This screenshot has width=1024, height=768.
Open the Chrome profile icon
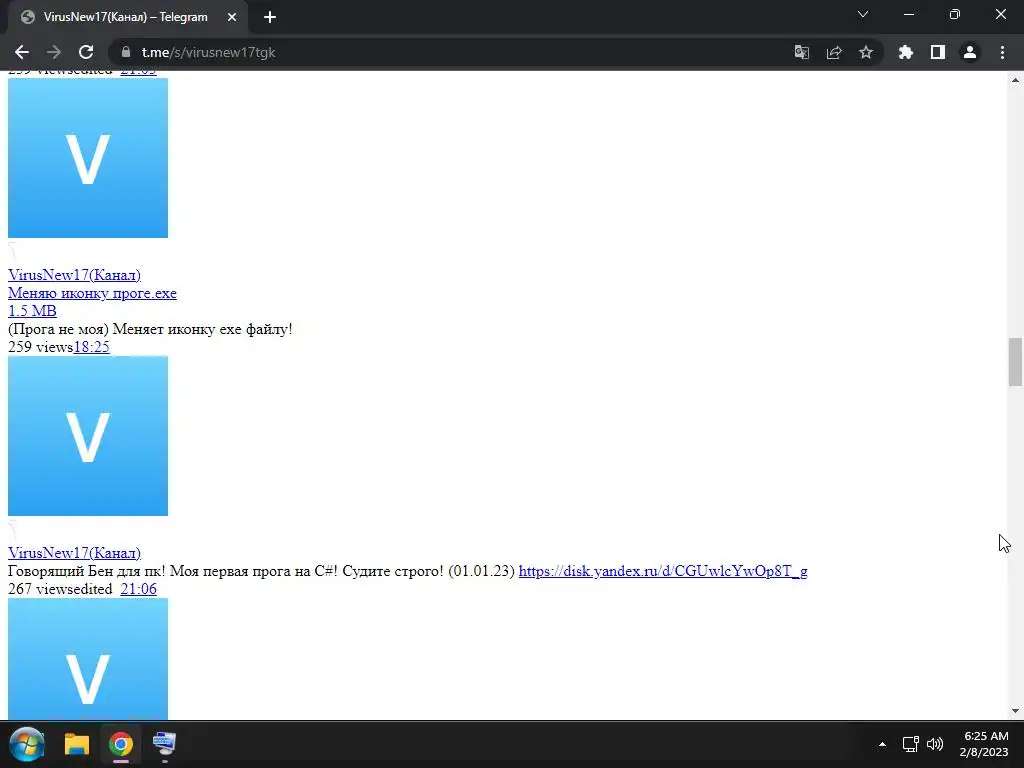click(x=970, y=52)
